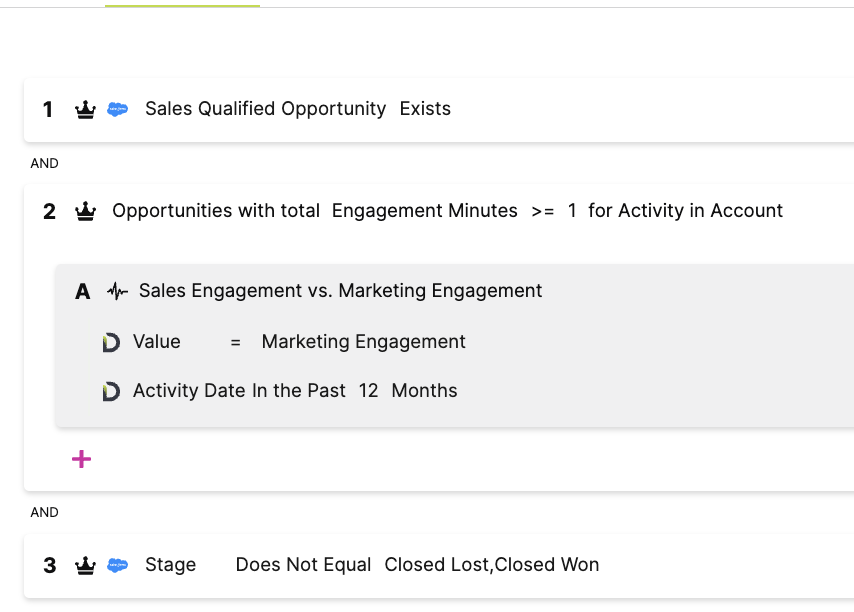The height and width of the screenshot is (612, 854).
Task: Click the Salesforce cloud icon in rule 1
Action: (117, 109)
